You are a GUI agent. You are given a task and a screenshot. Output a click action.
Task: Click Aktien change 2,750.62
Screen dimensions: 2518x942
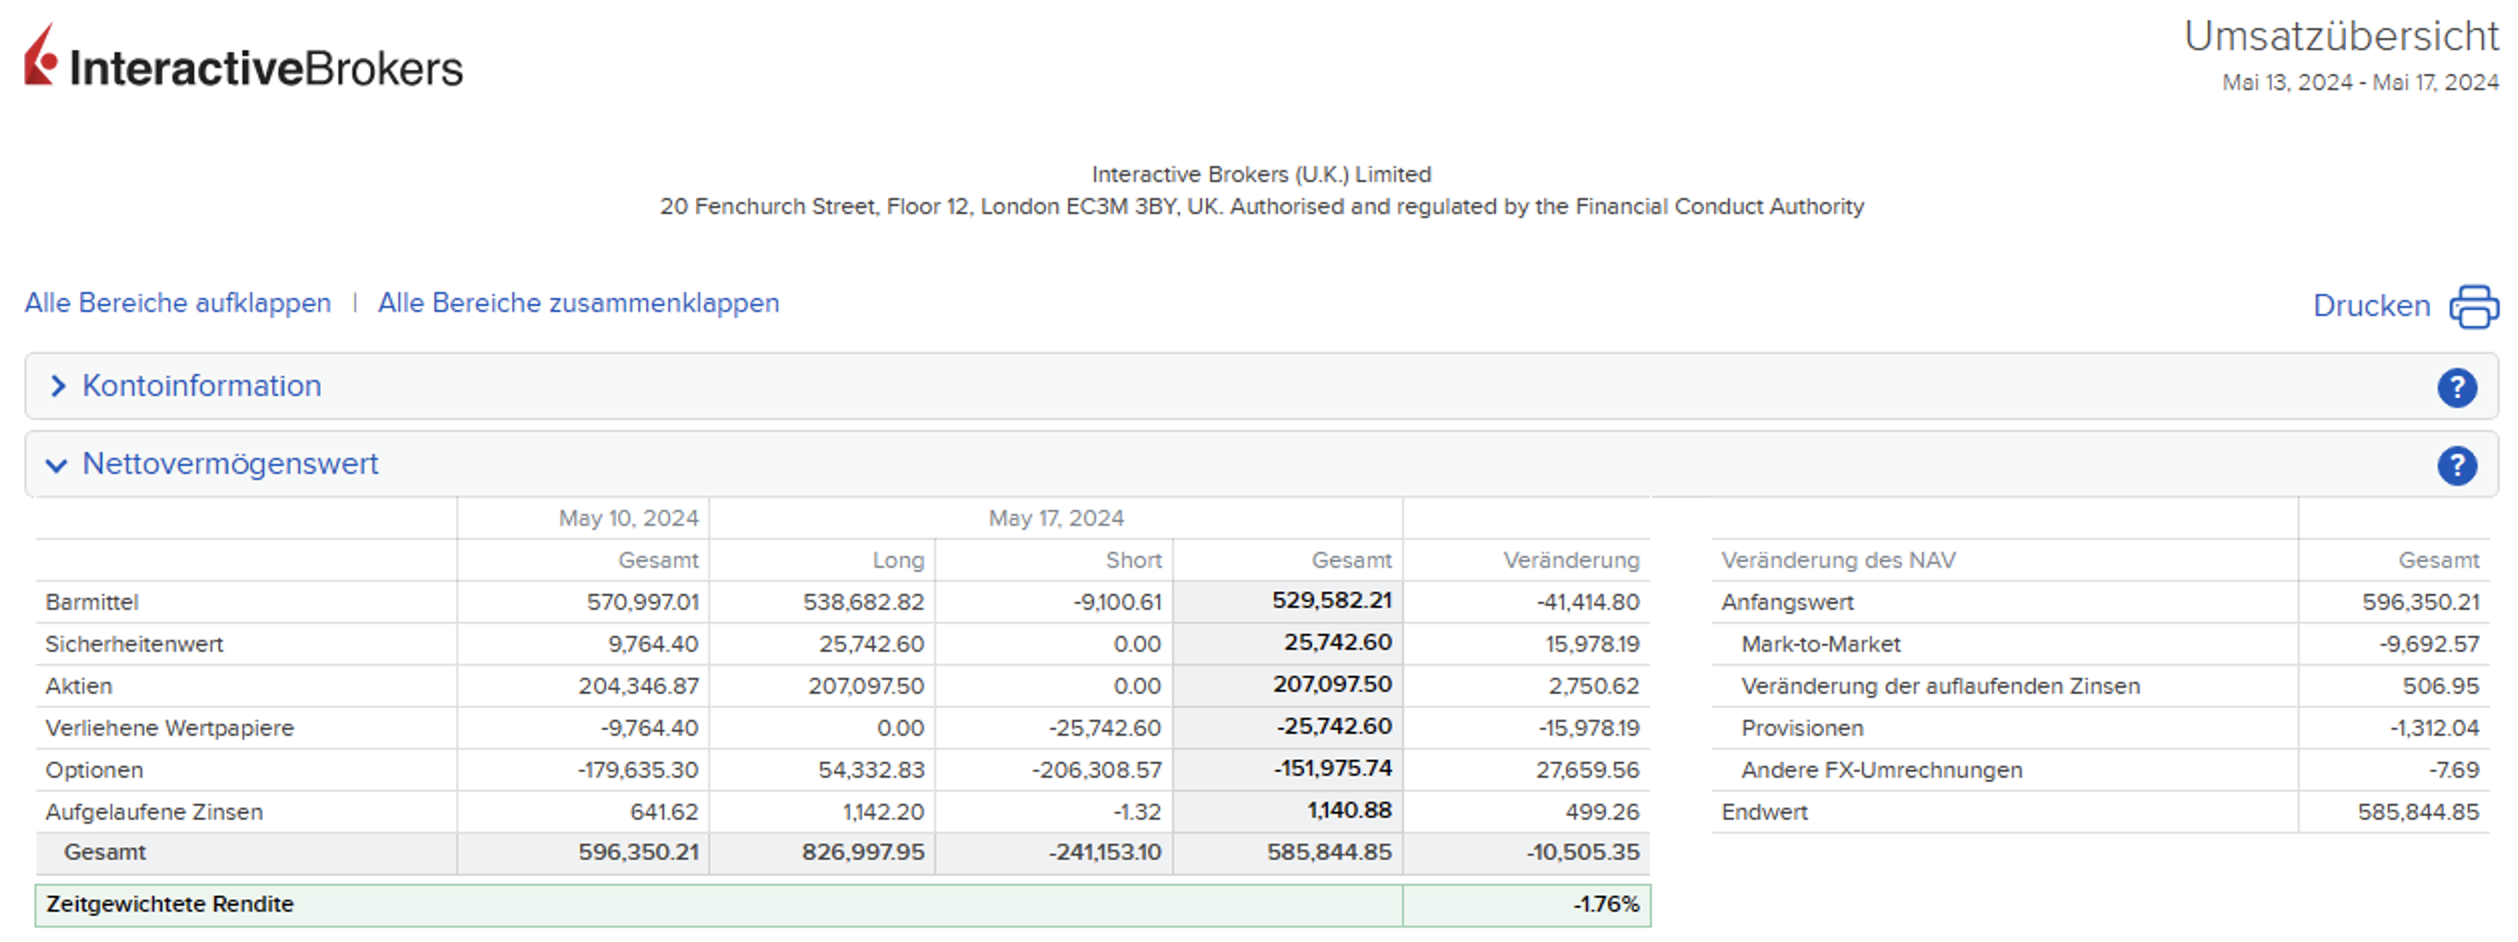[x=1594, y=686]
